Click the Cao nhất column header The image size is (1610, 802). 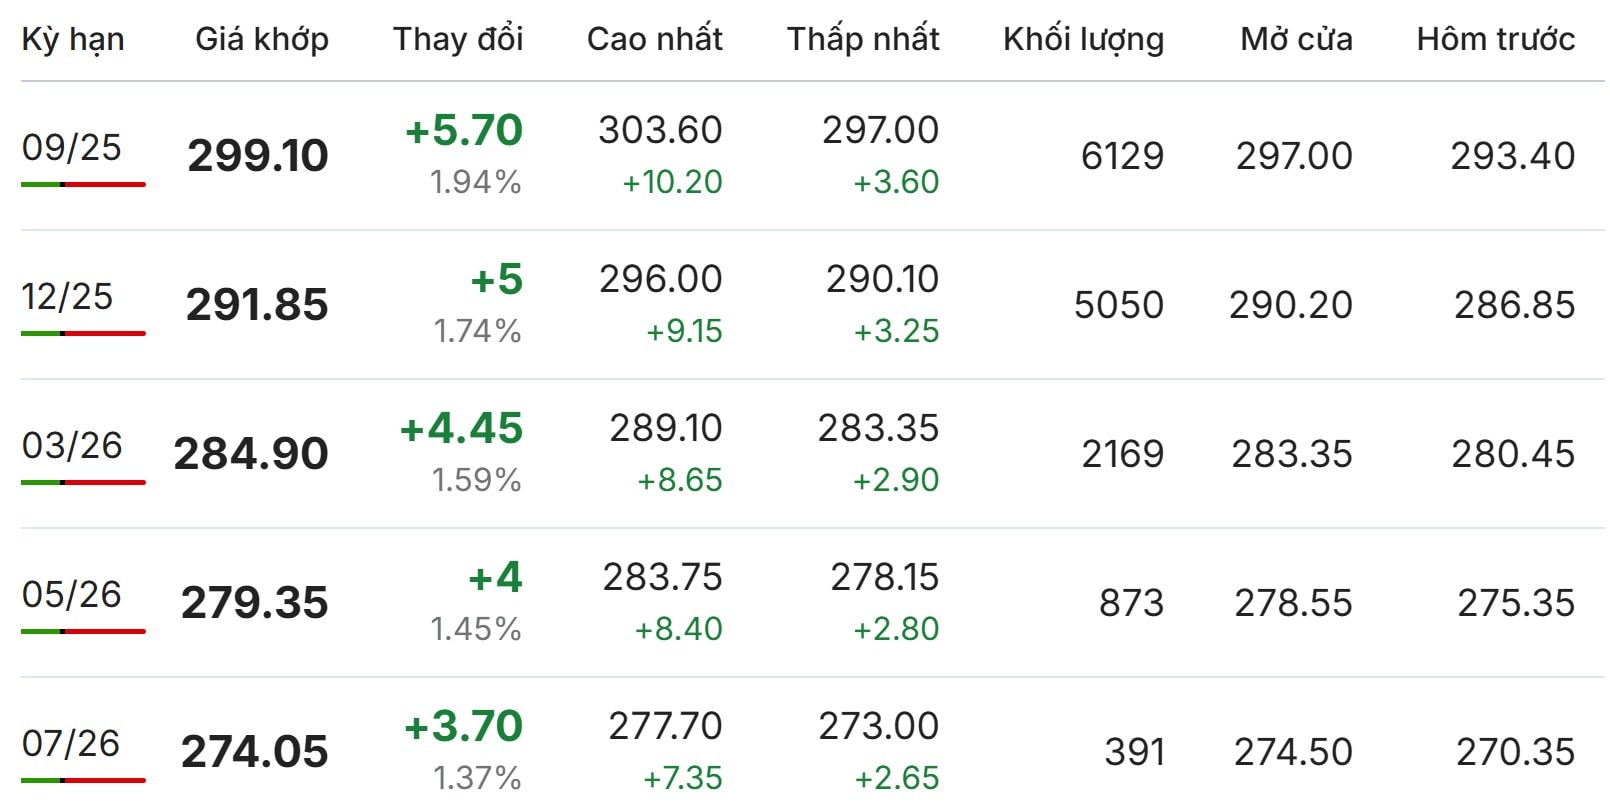[x=655, y=39]
